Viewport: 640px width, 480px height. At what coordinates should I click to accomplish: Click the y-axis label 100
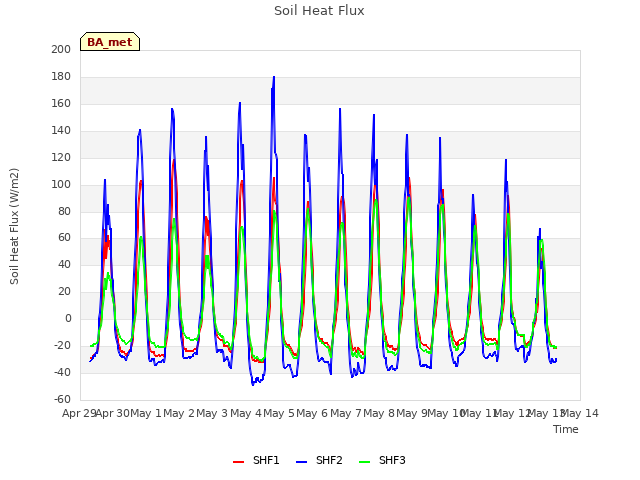[61, 184]
